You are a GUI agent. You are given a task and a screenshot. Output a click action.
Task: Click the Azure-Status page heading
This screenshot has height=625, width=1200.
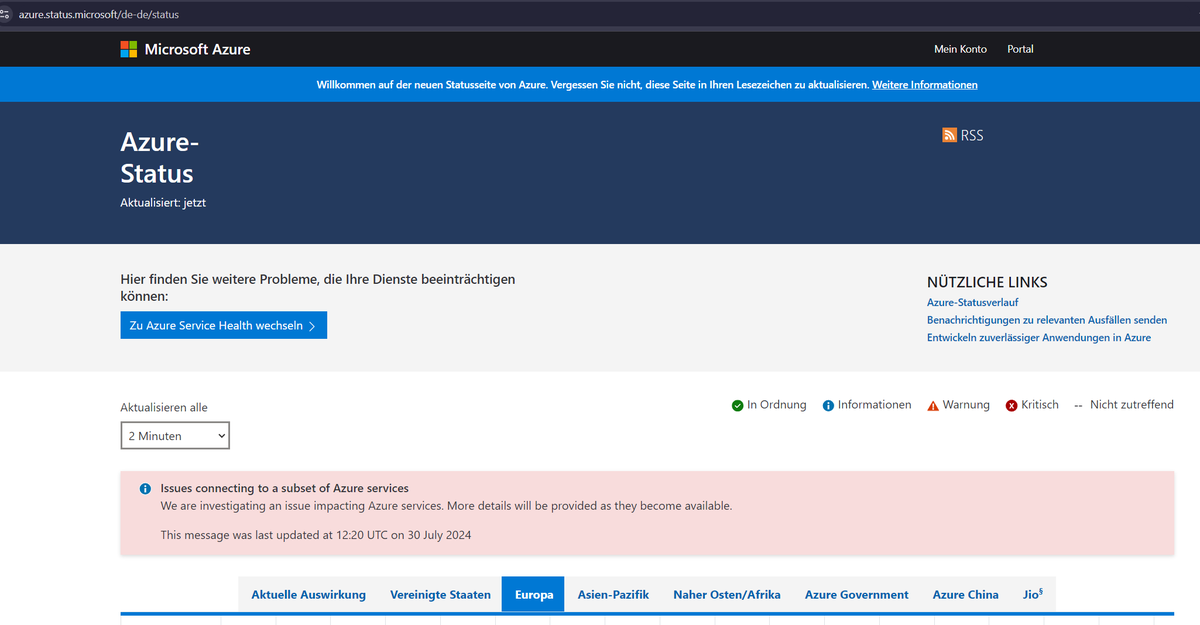pos(160,157)
